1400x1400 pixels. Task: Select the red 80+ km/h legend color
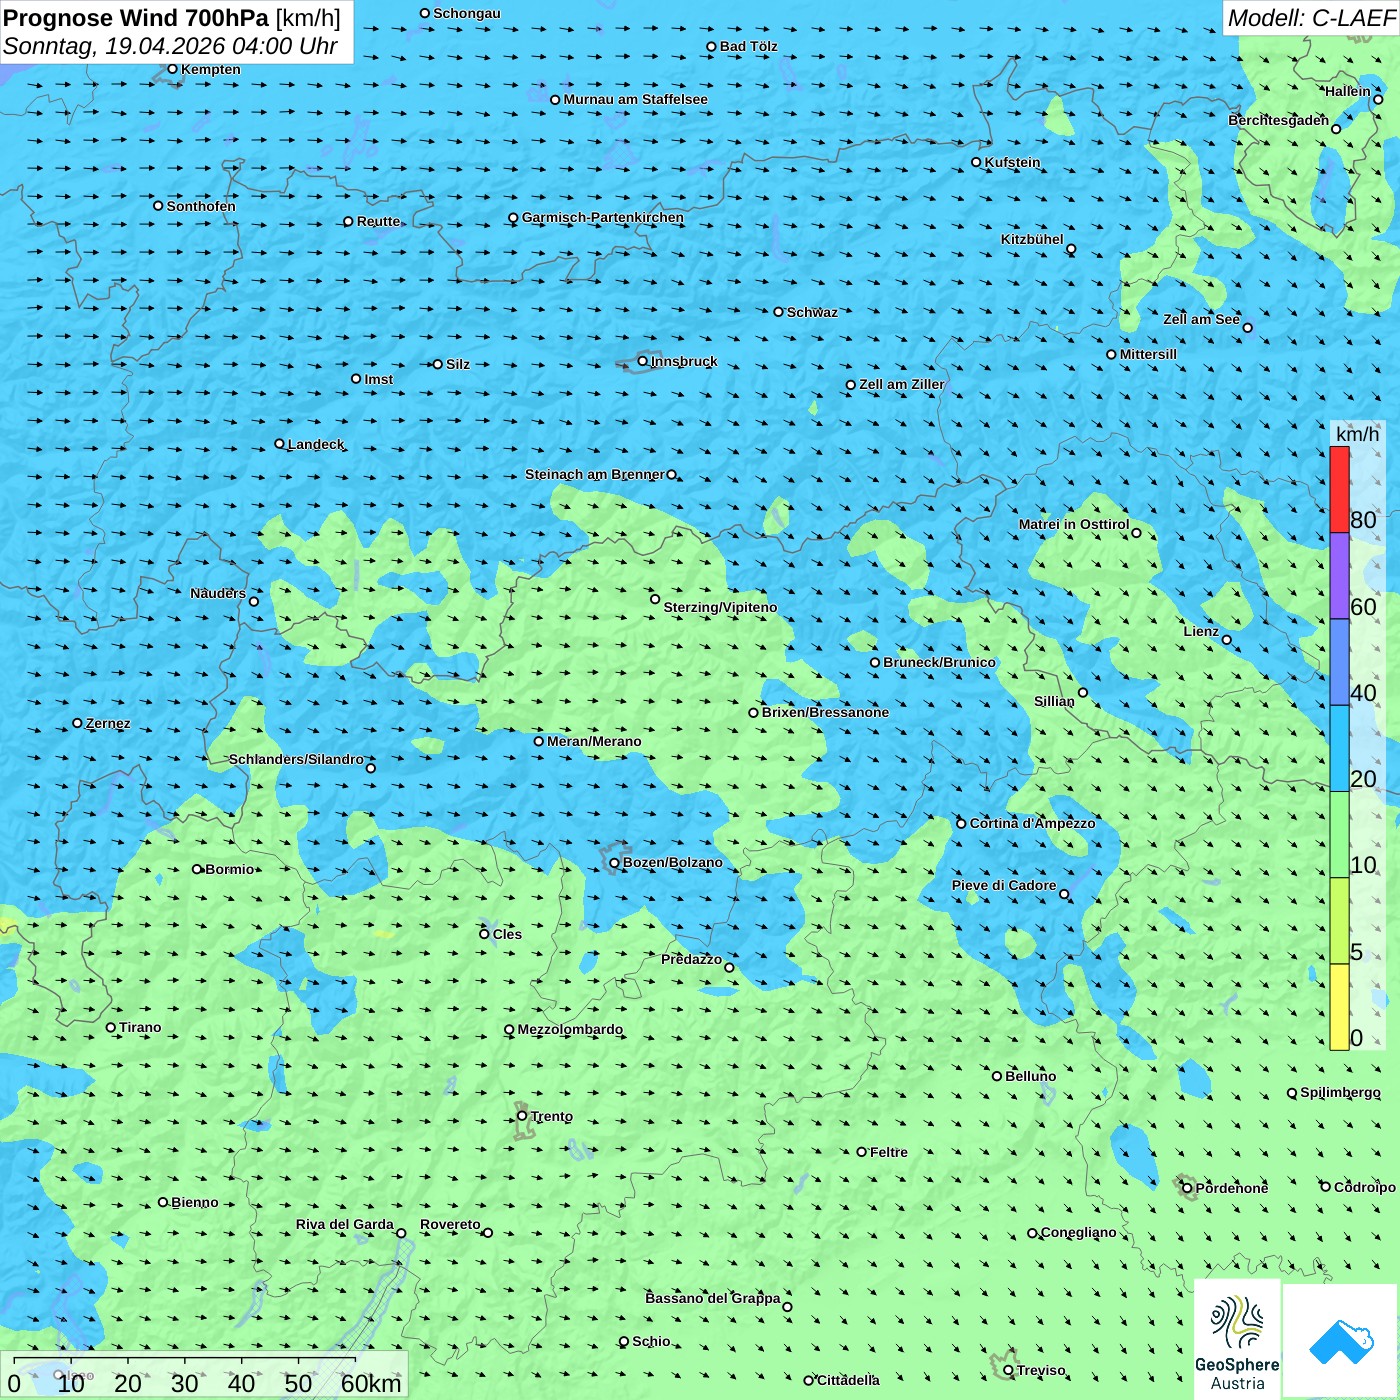click(1339, 489)
